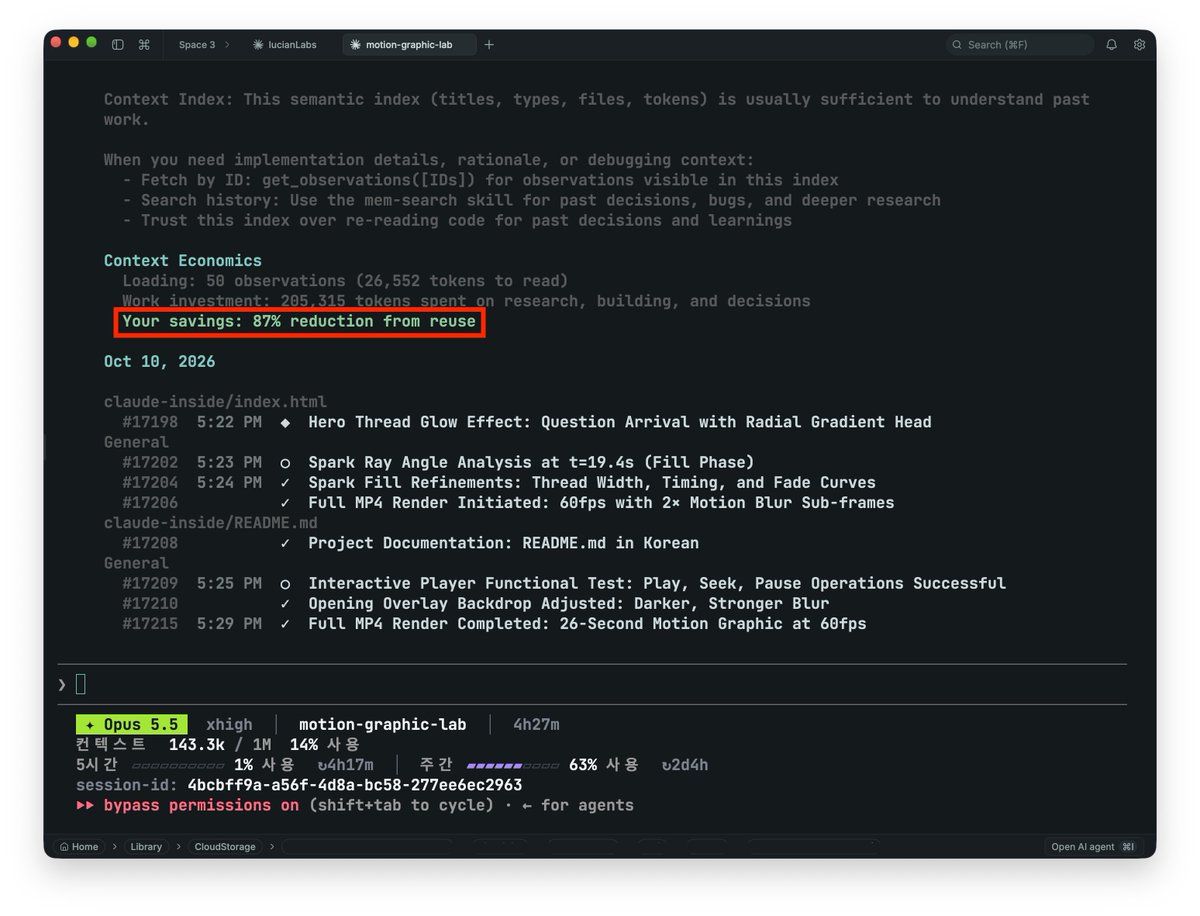Click the 4h27m duration text
Image resolution: width=1200 pixels, height=916 pixels.
click(536, 725)
